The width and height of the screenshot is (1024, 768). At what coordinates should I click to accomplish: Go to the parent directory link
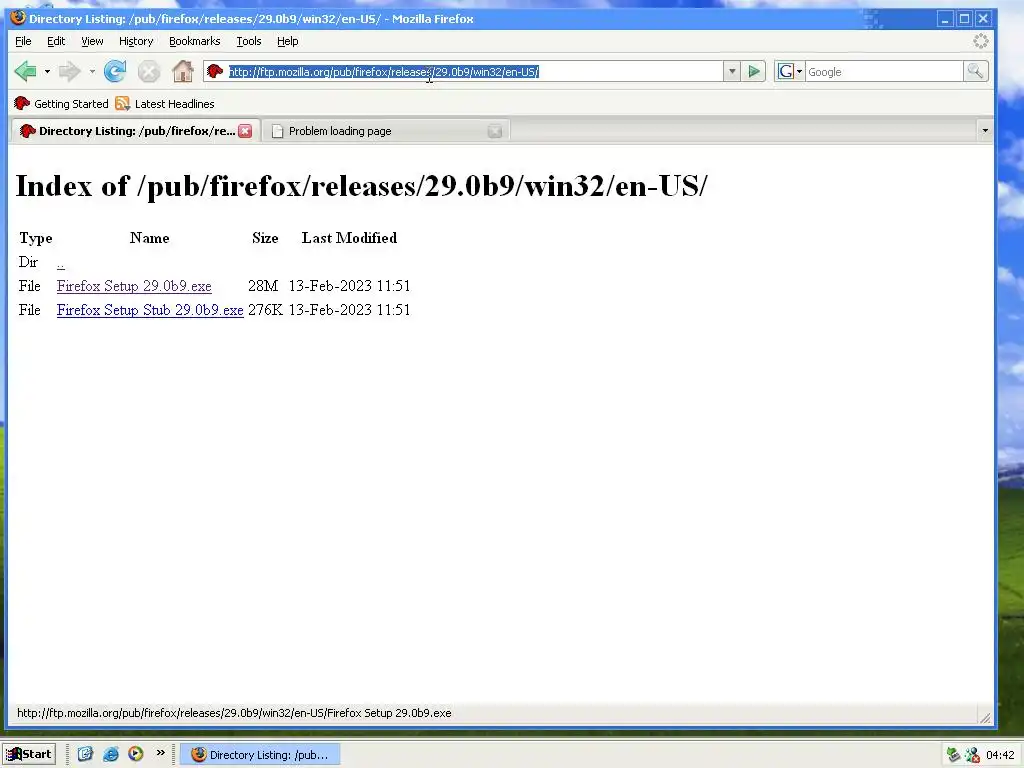pyautogui.click(x=61, y=263)
